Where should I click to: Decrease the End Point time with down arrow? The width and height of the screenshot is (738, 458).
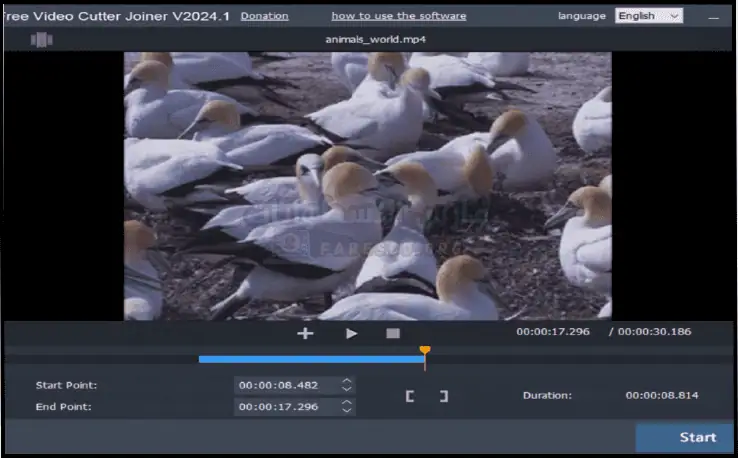[x=347, y=410]
